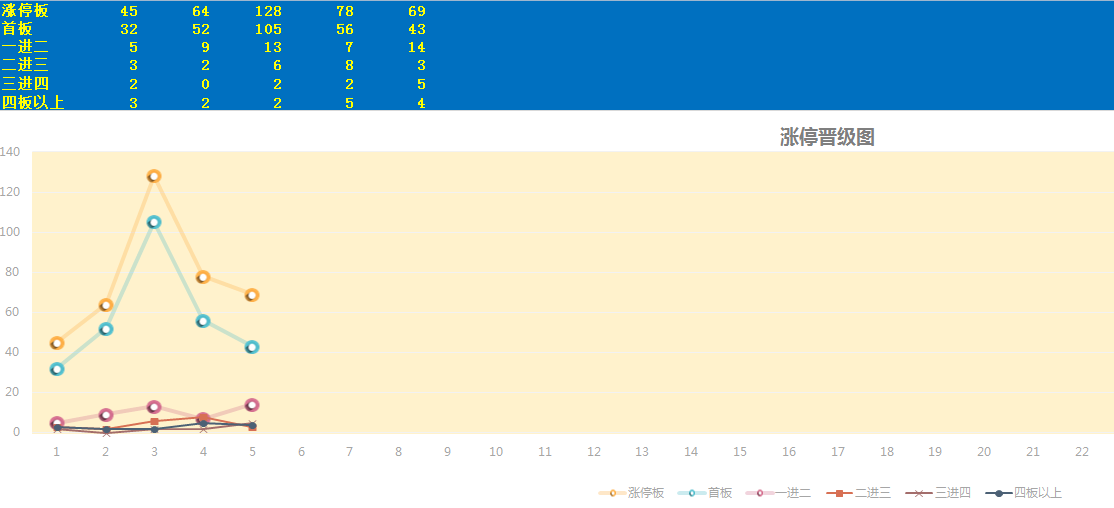Click the cell with value 78
The width and height of the screenshot is (1114, 508).
point(345,11)
